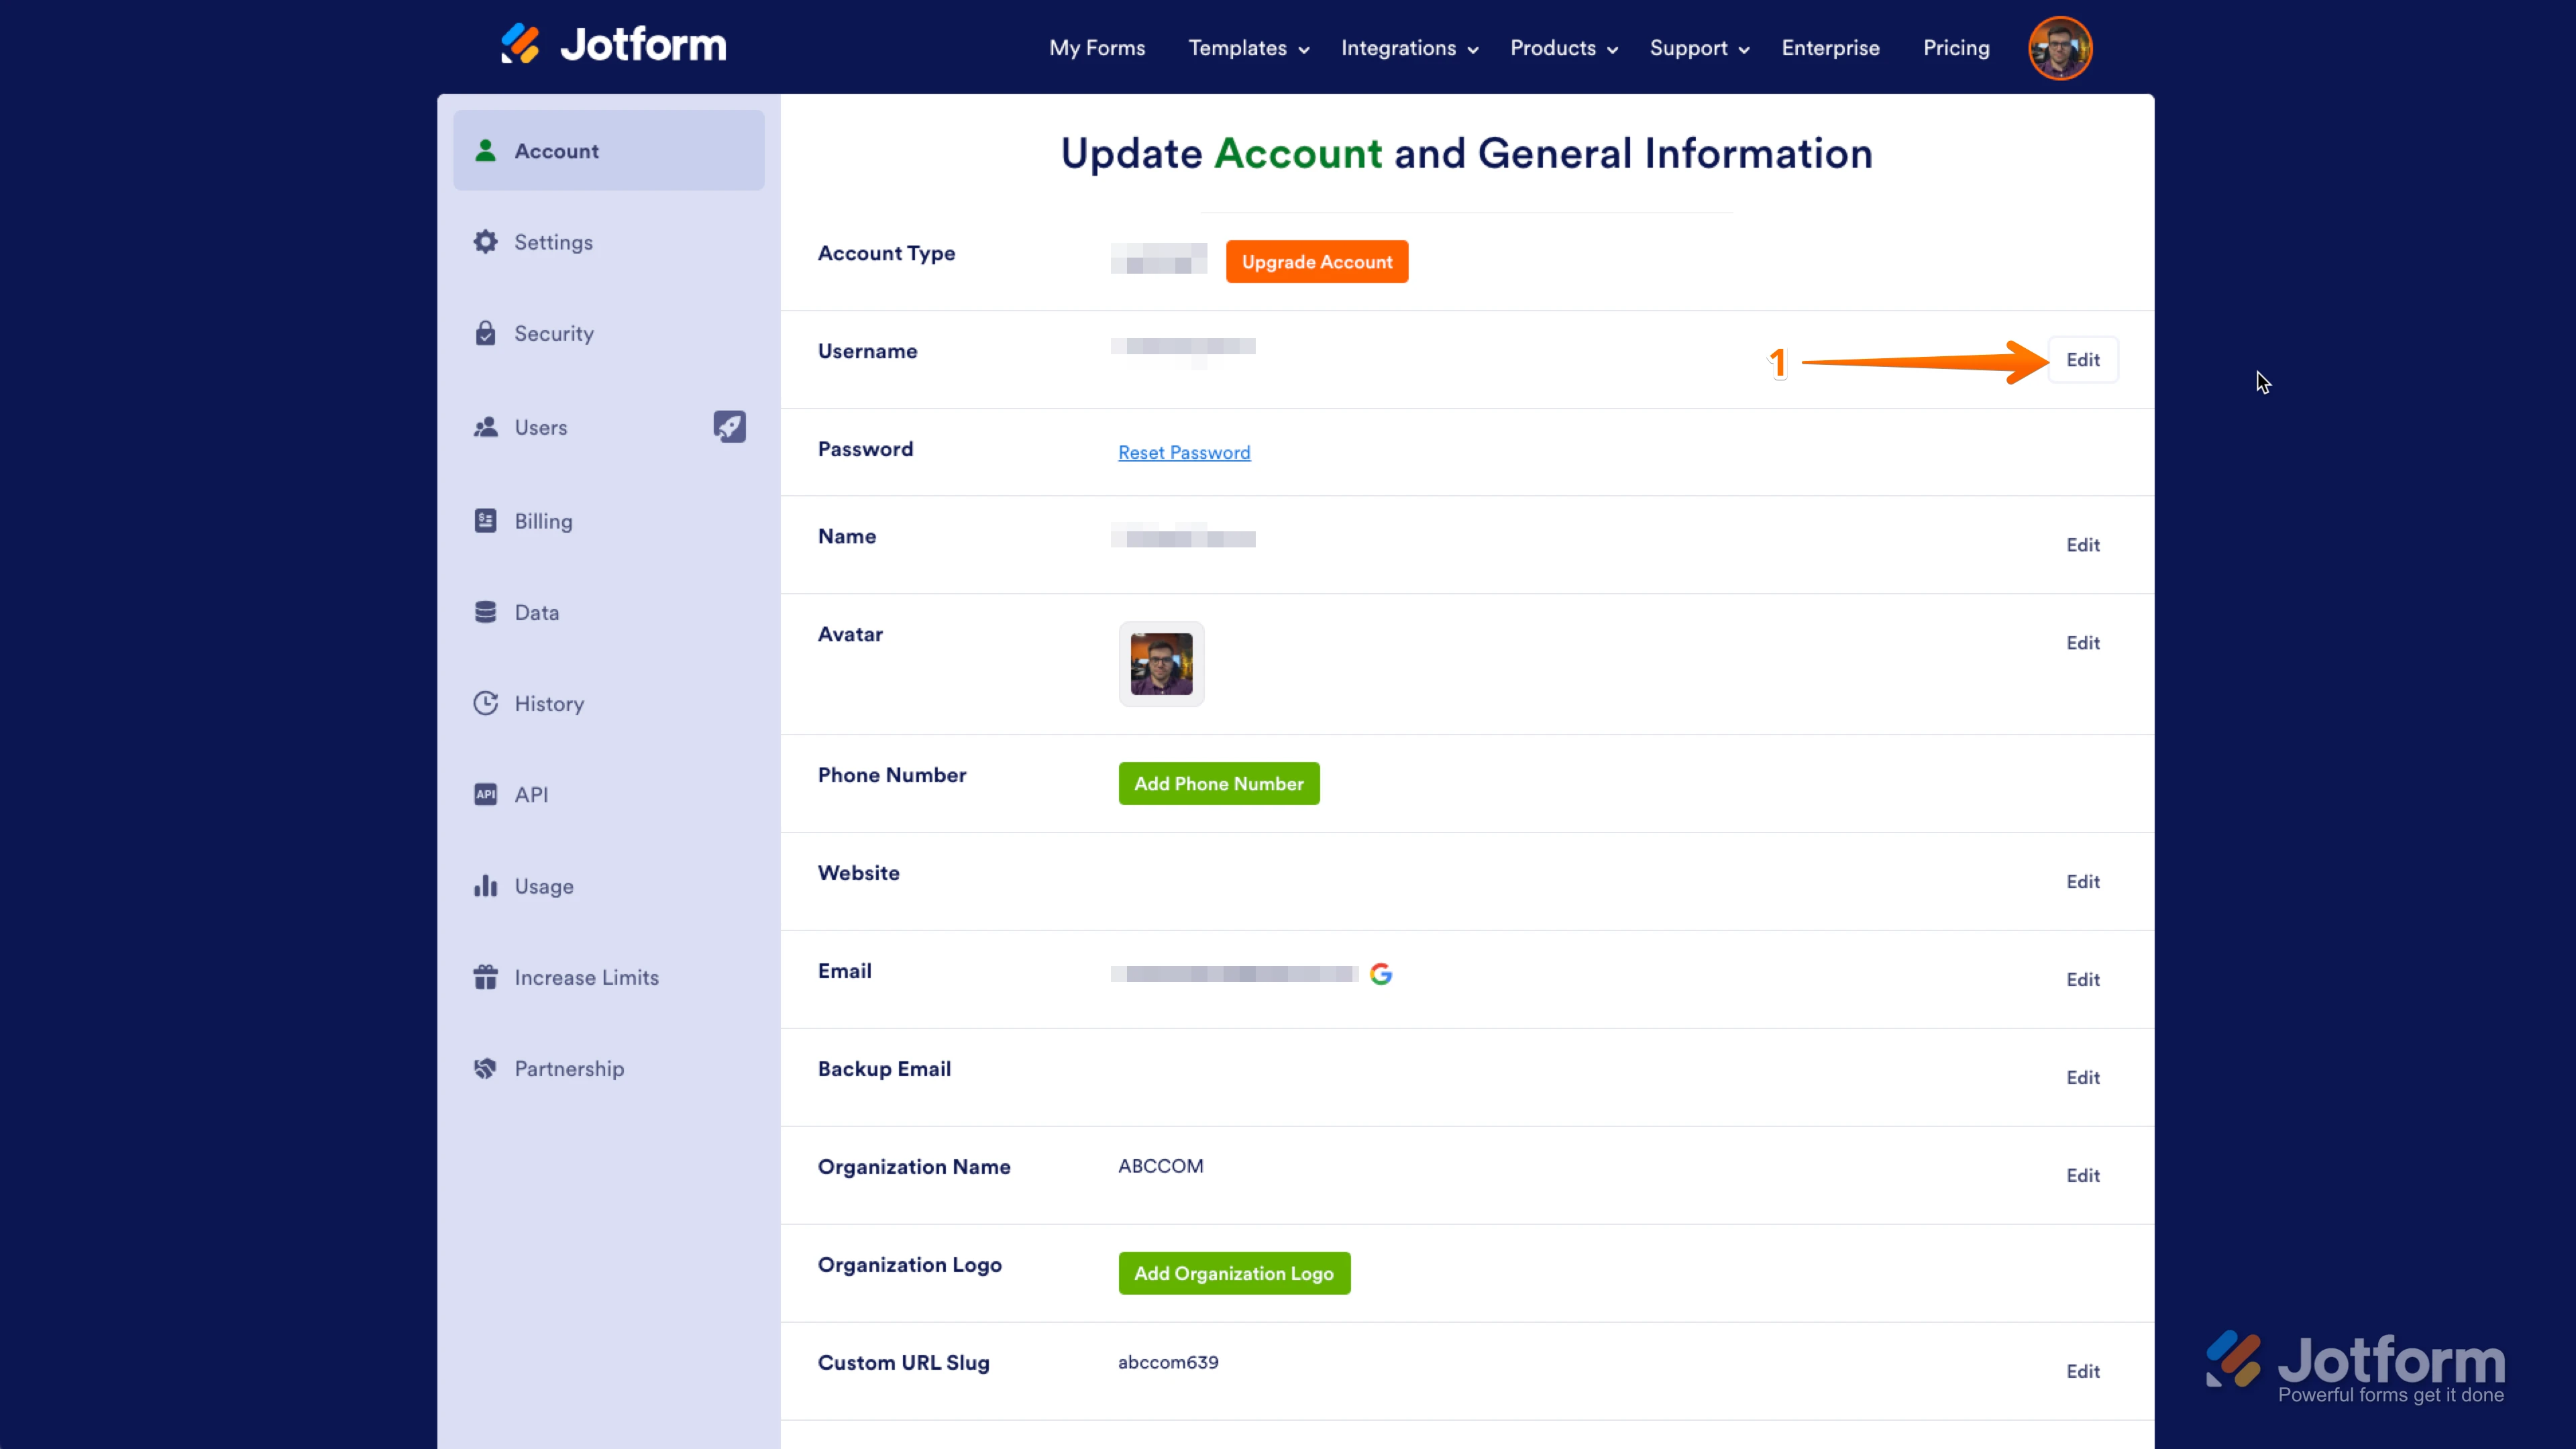The width and height of the screenshot is (2576, 1449).
Task: Click the Add Phone Number button
Action: [x=1219, y=783]
